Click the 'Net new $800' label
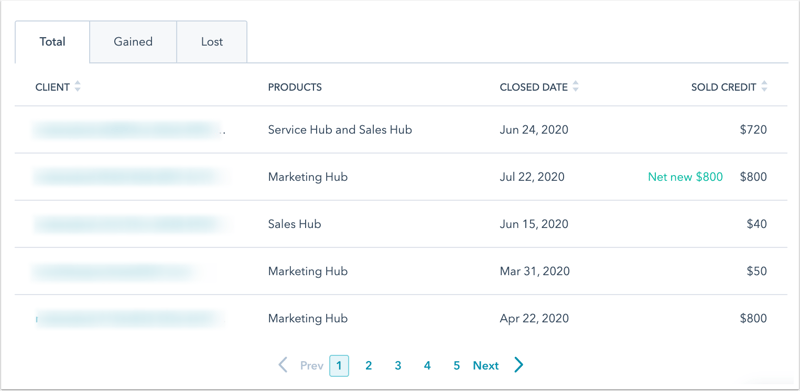 [685, 177]
